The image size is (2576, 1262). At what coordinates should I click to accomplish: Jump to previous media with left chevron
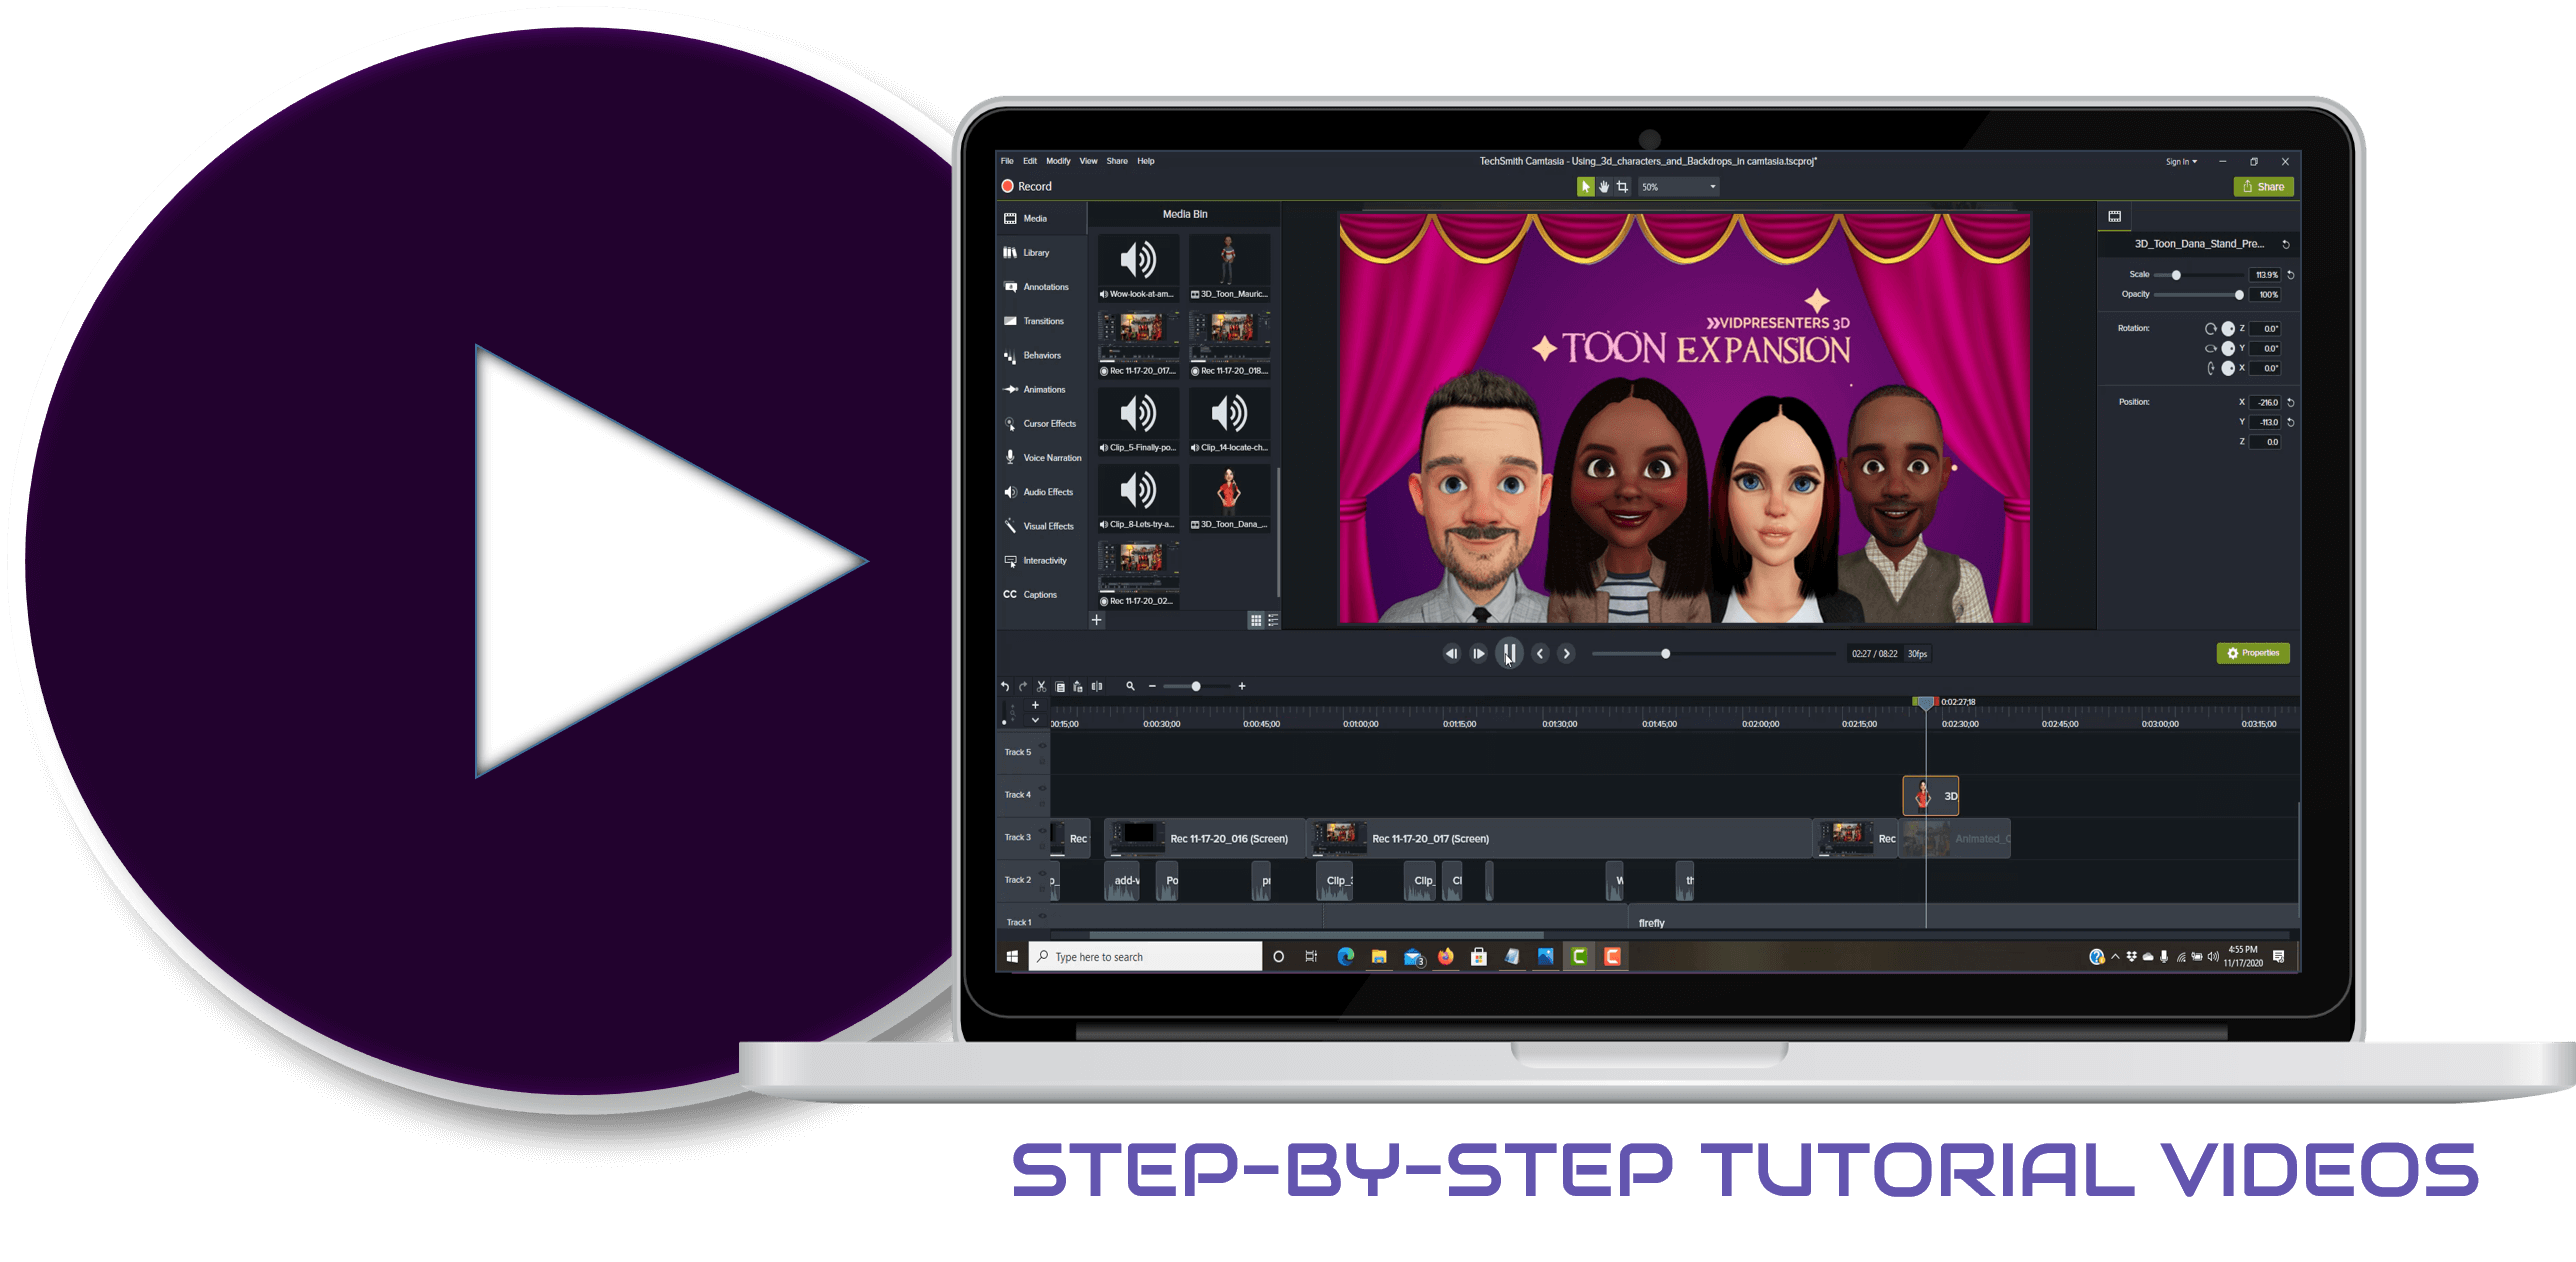1540,653
